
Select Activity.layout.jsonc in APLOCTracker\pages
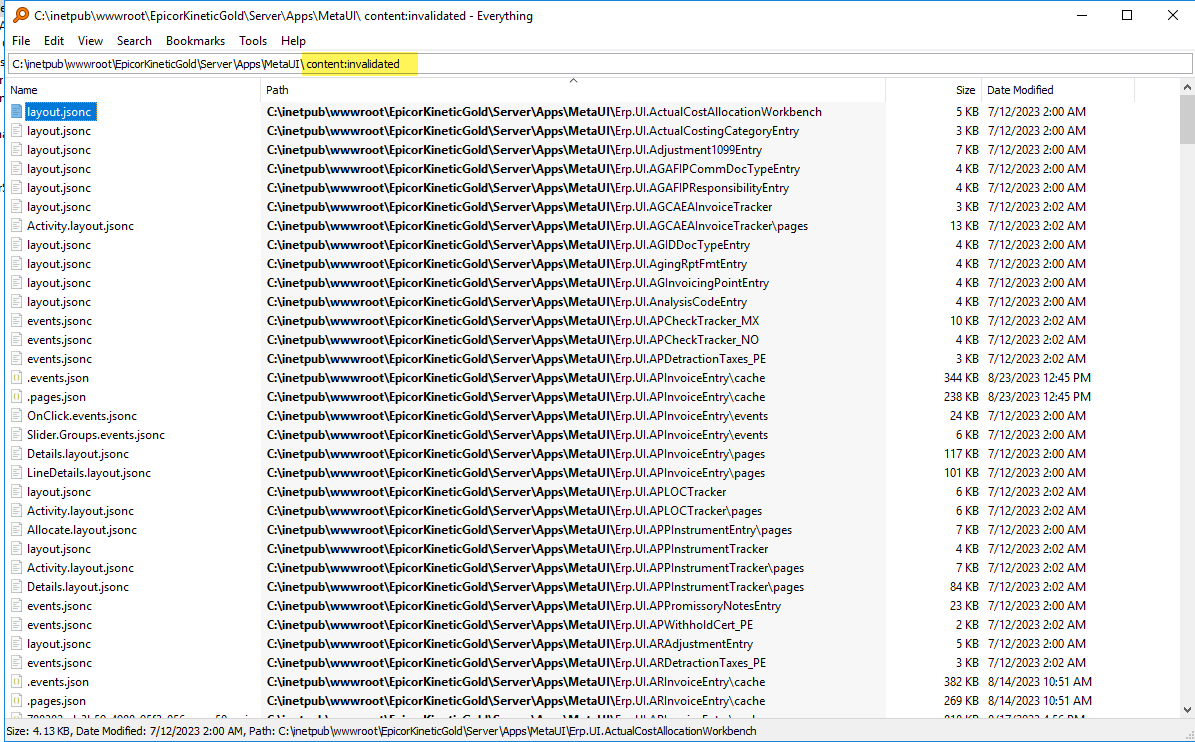point(80,511)
